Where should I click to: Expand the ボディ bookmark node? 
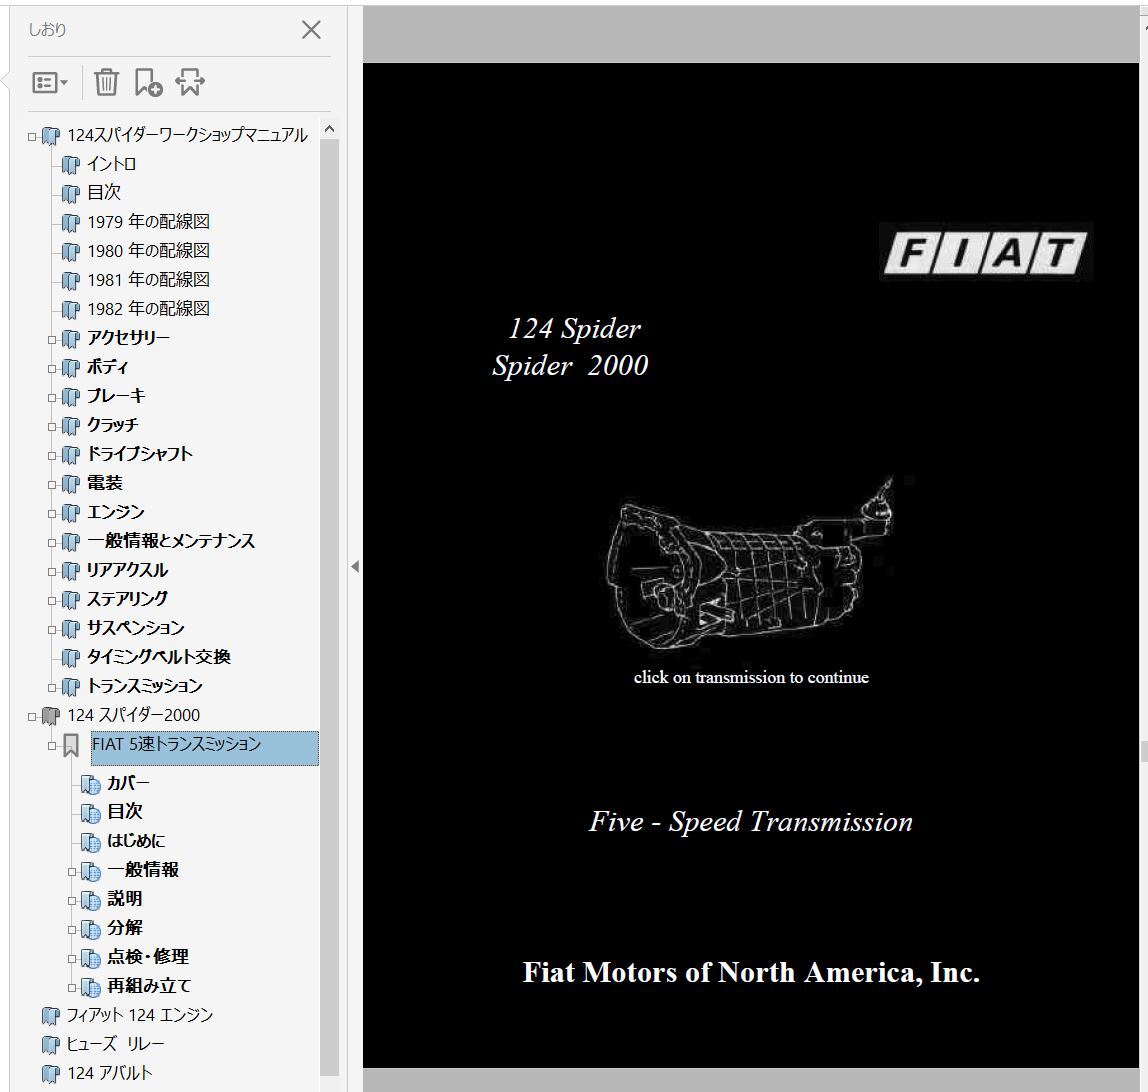52,368
